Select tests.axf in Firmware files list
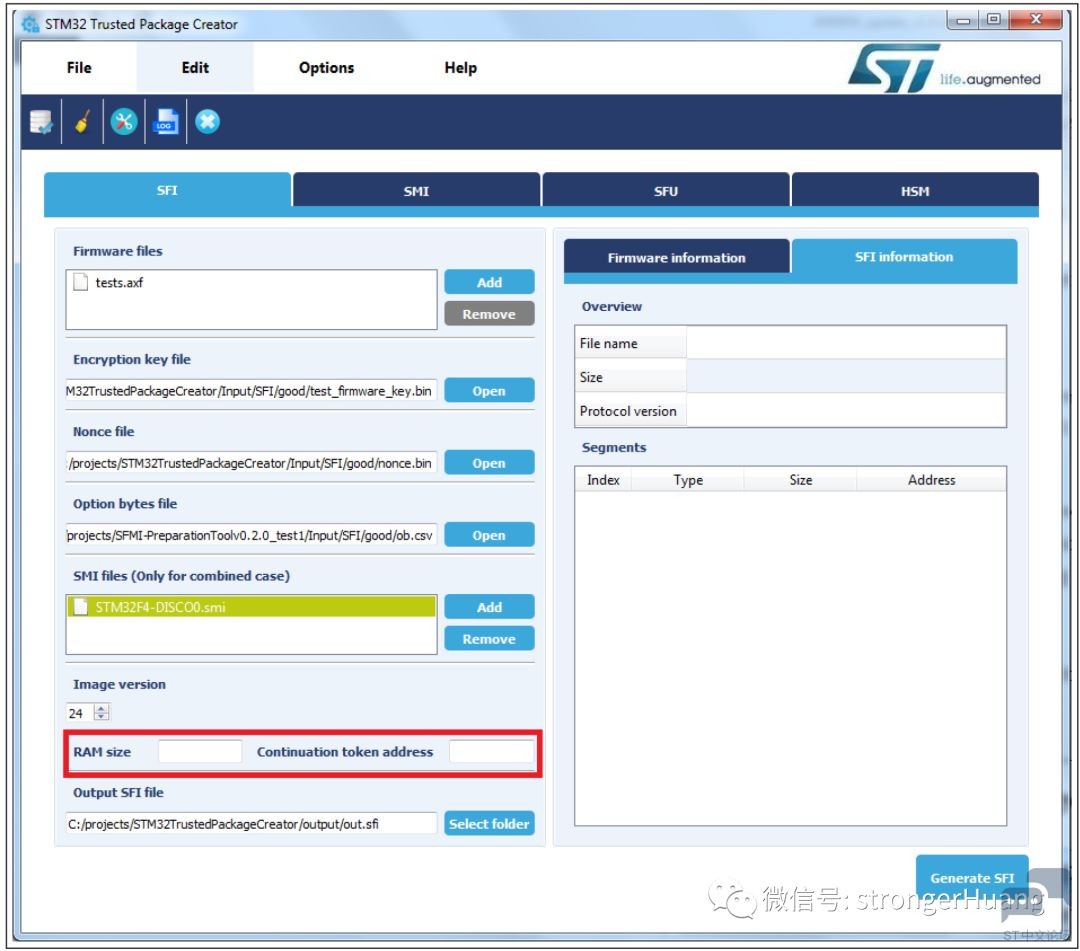This screenshot has width=1080, height=951. 251,282
